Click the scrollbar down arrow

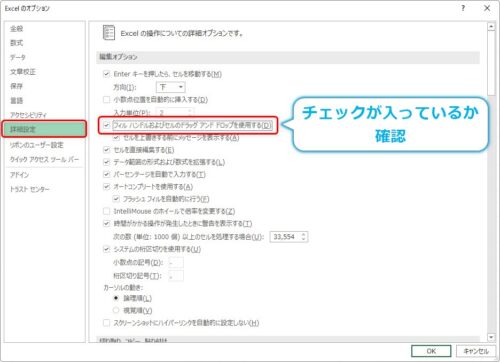491,337
